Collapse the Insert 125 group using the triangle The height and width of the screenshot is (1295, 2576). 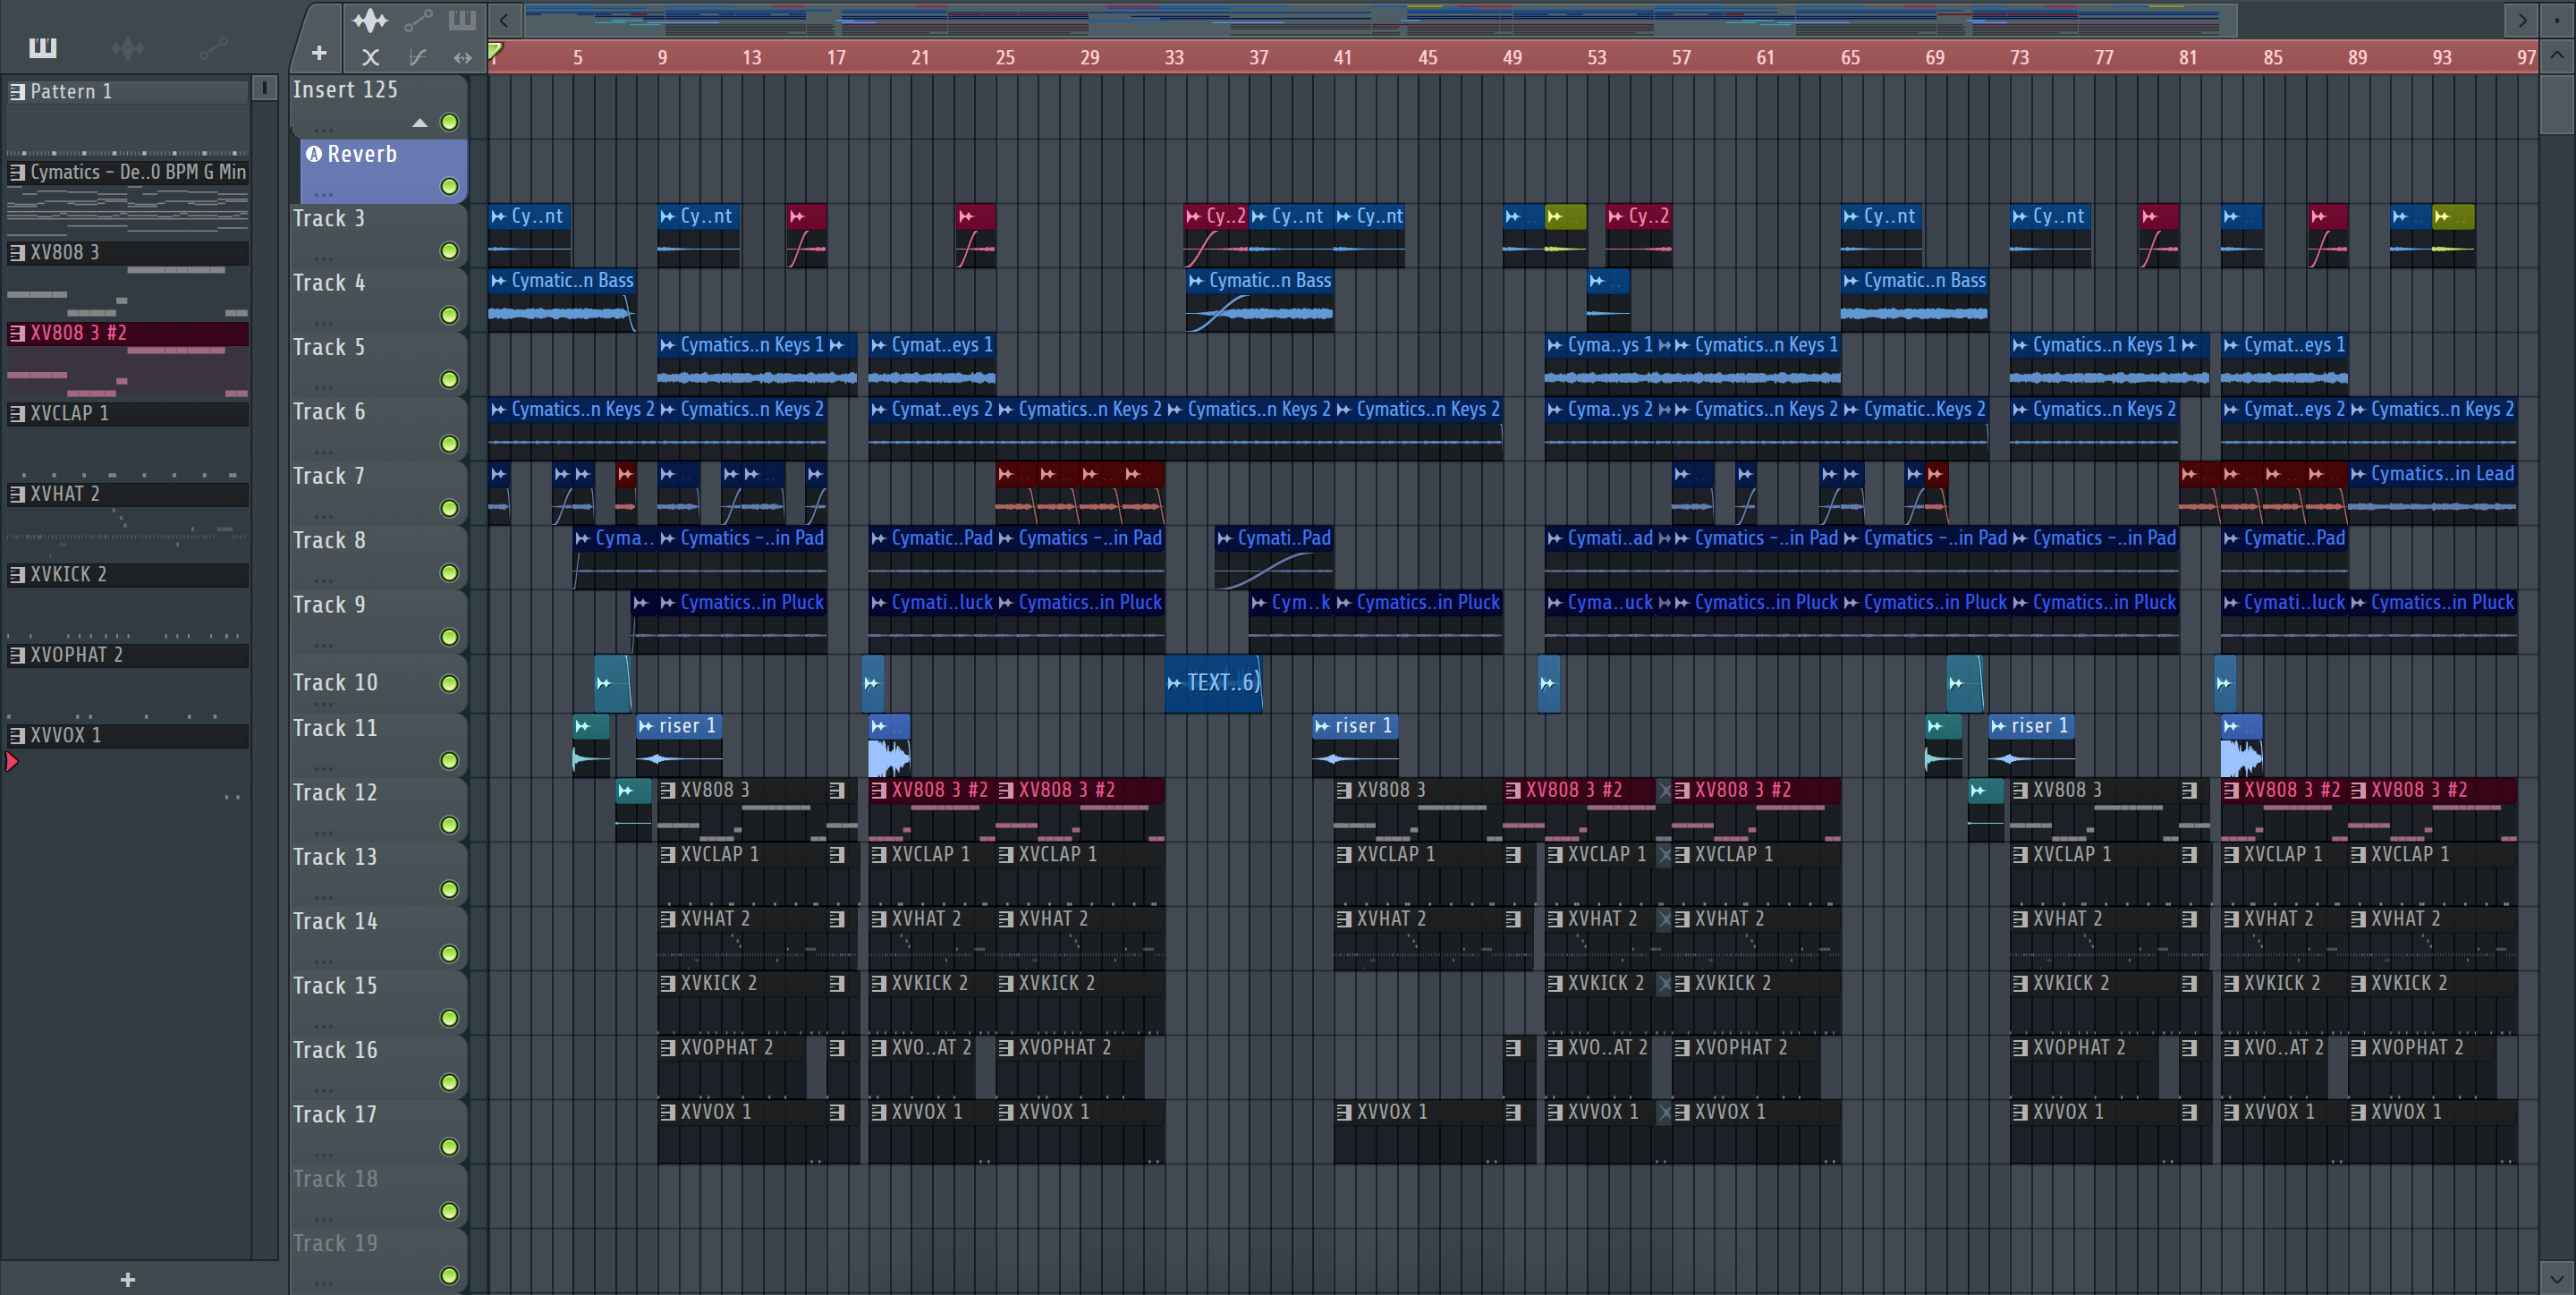point(420,123)
